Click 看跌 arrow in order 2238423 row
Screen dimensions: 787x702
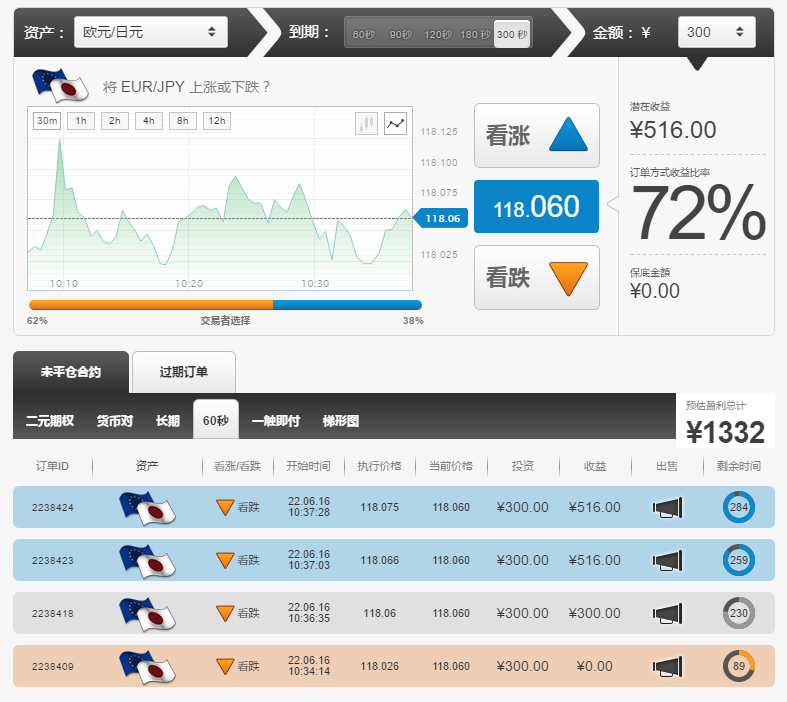click(225, 560)
